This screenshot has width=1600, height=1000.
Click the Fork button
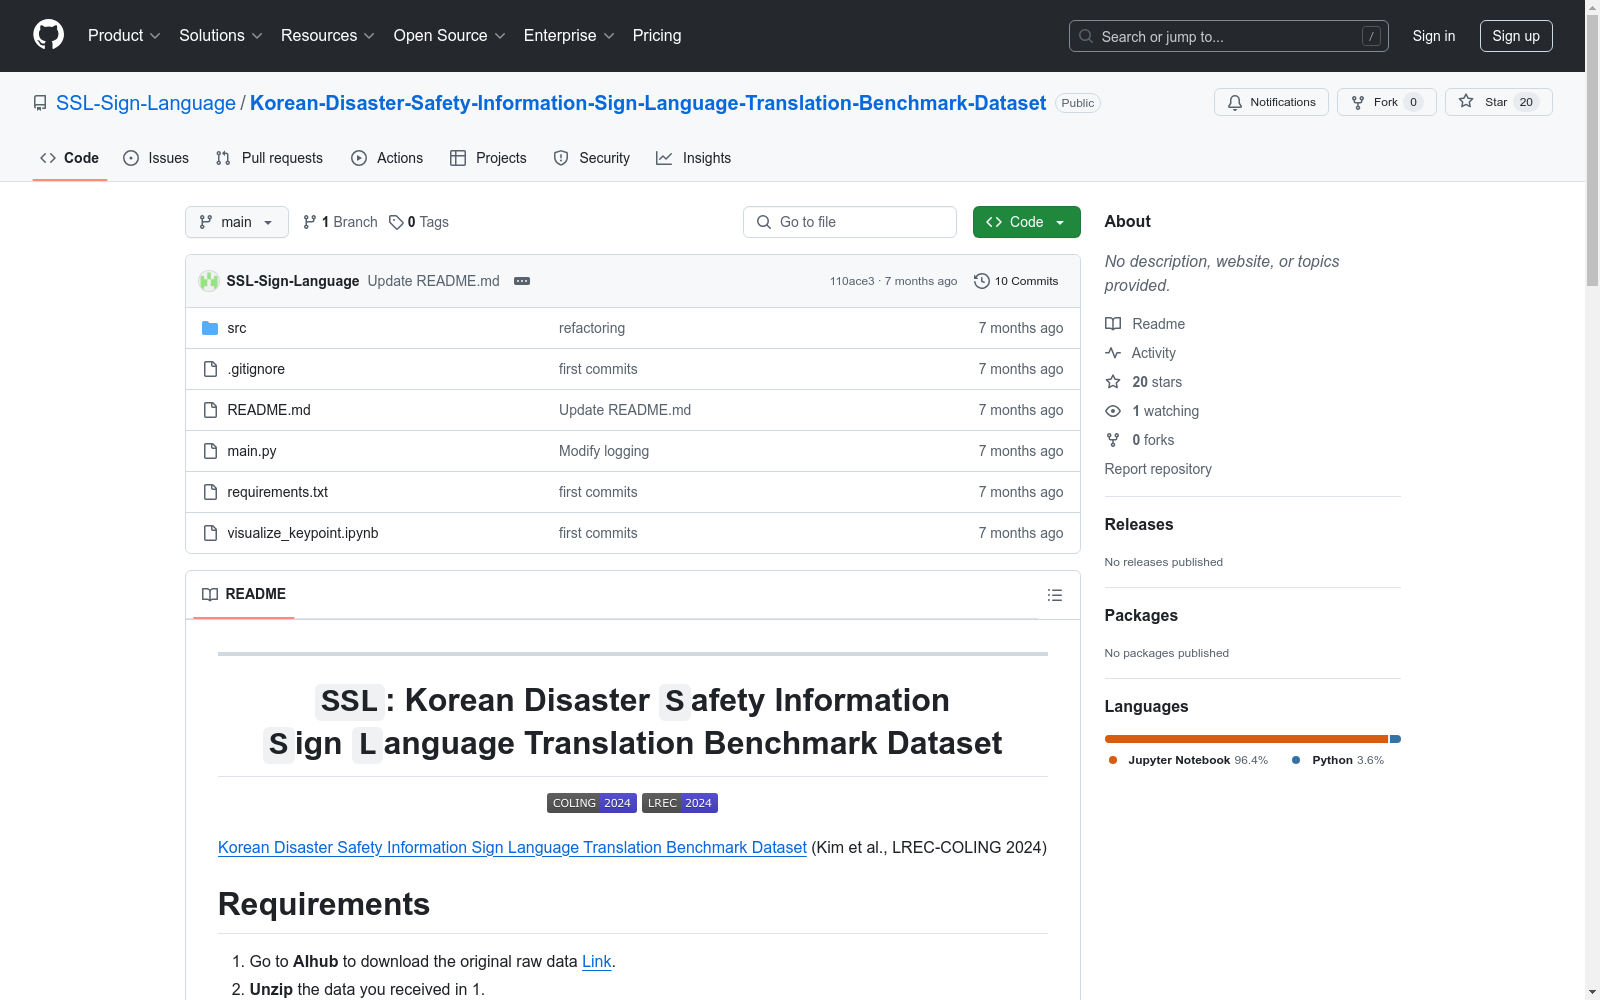[1387, 102]
